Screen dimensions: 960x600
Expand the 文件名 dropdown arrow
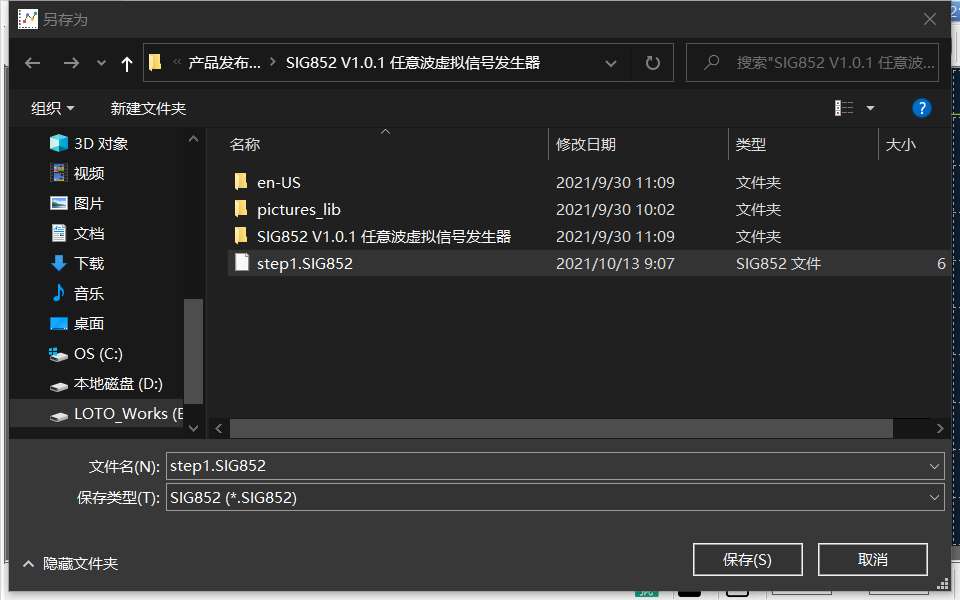(x=934, y=467)
